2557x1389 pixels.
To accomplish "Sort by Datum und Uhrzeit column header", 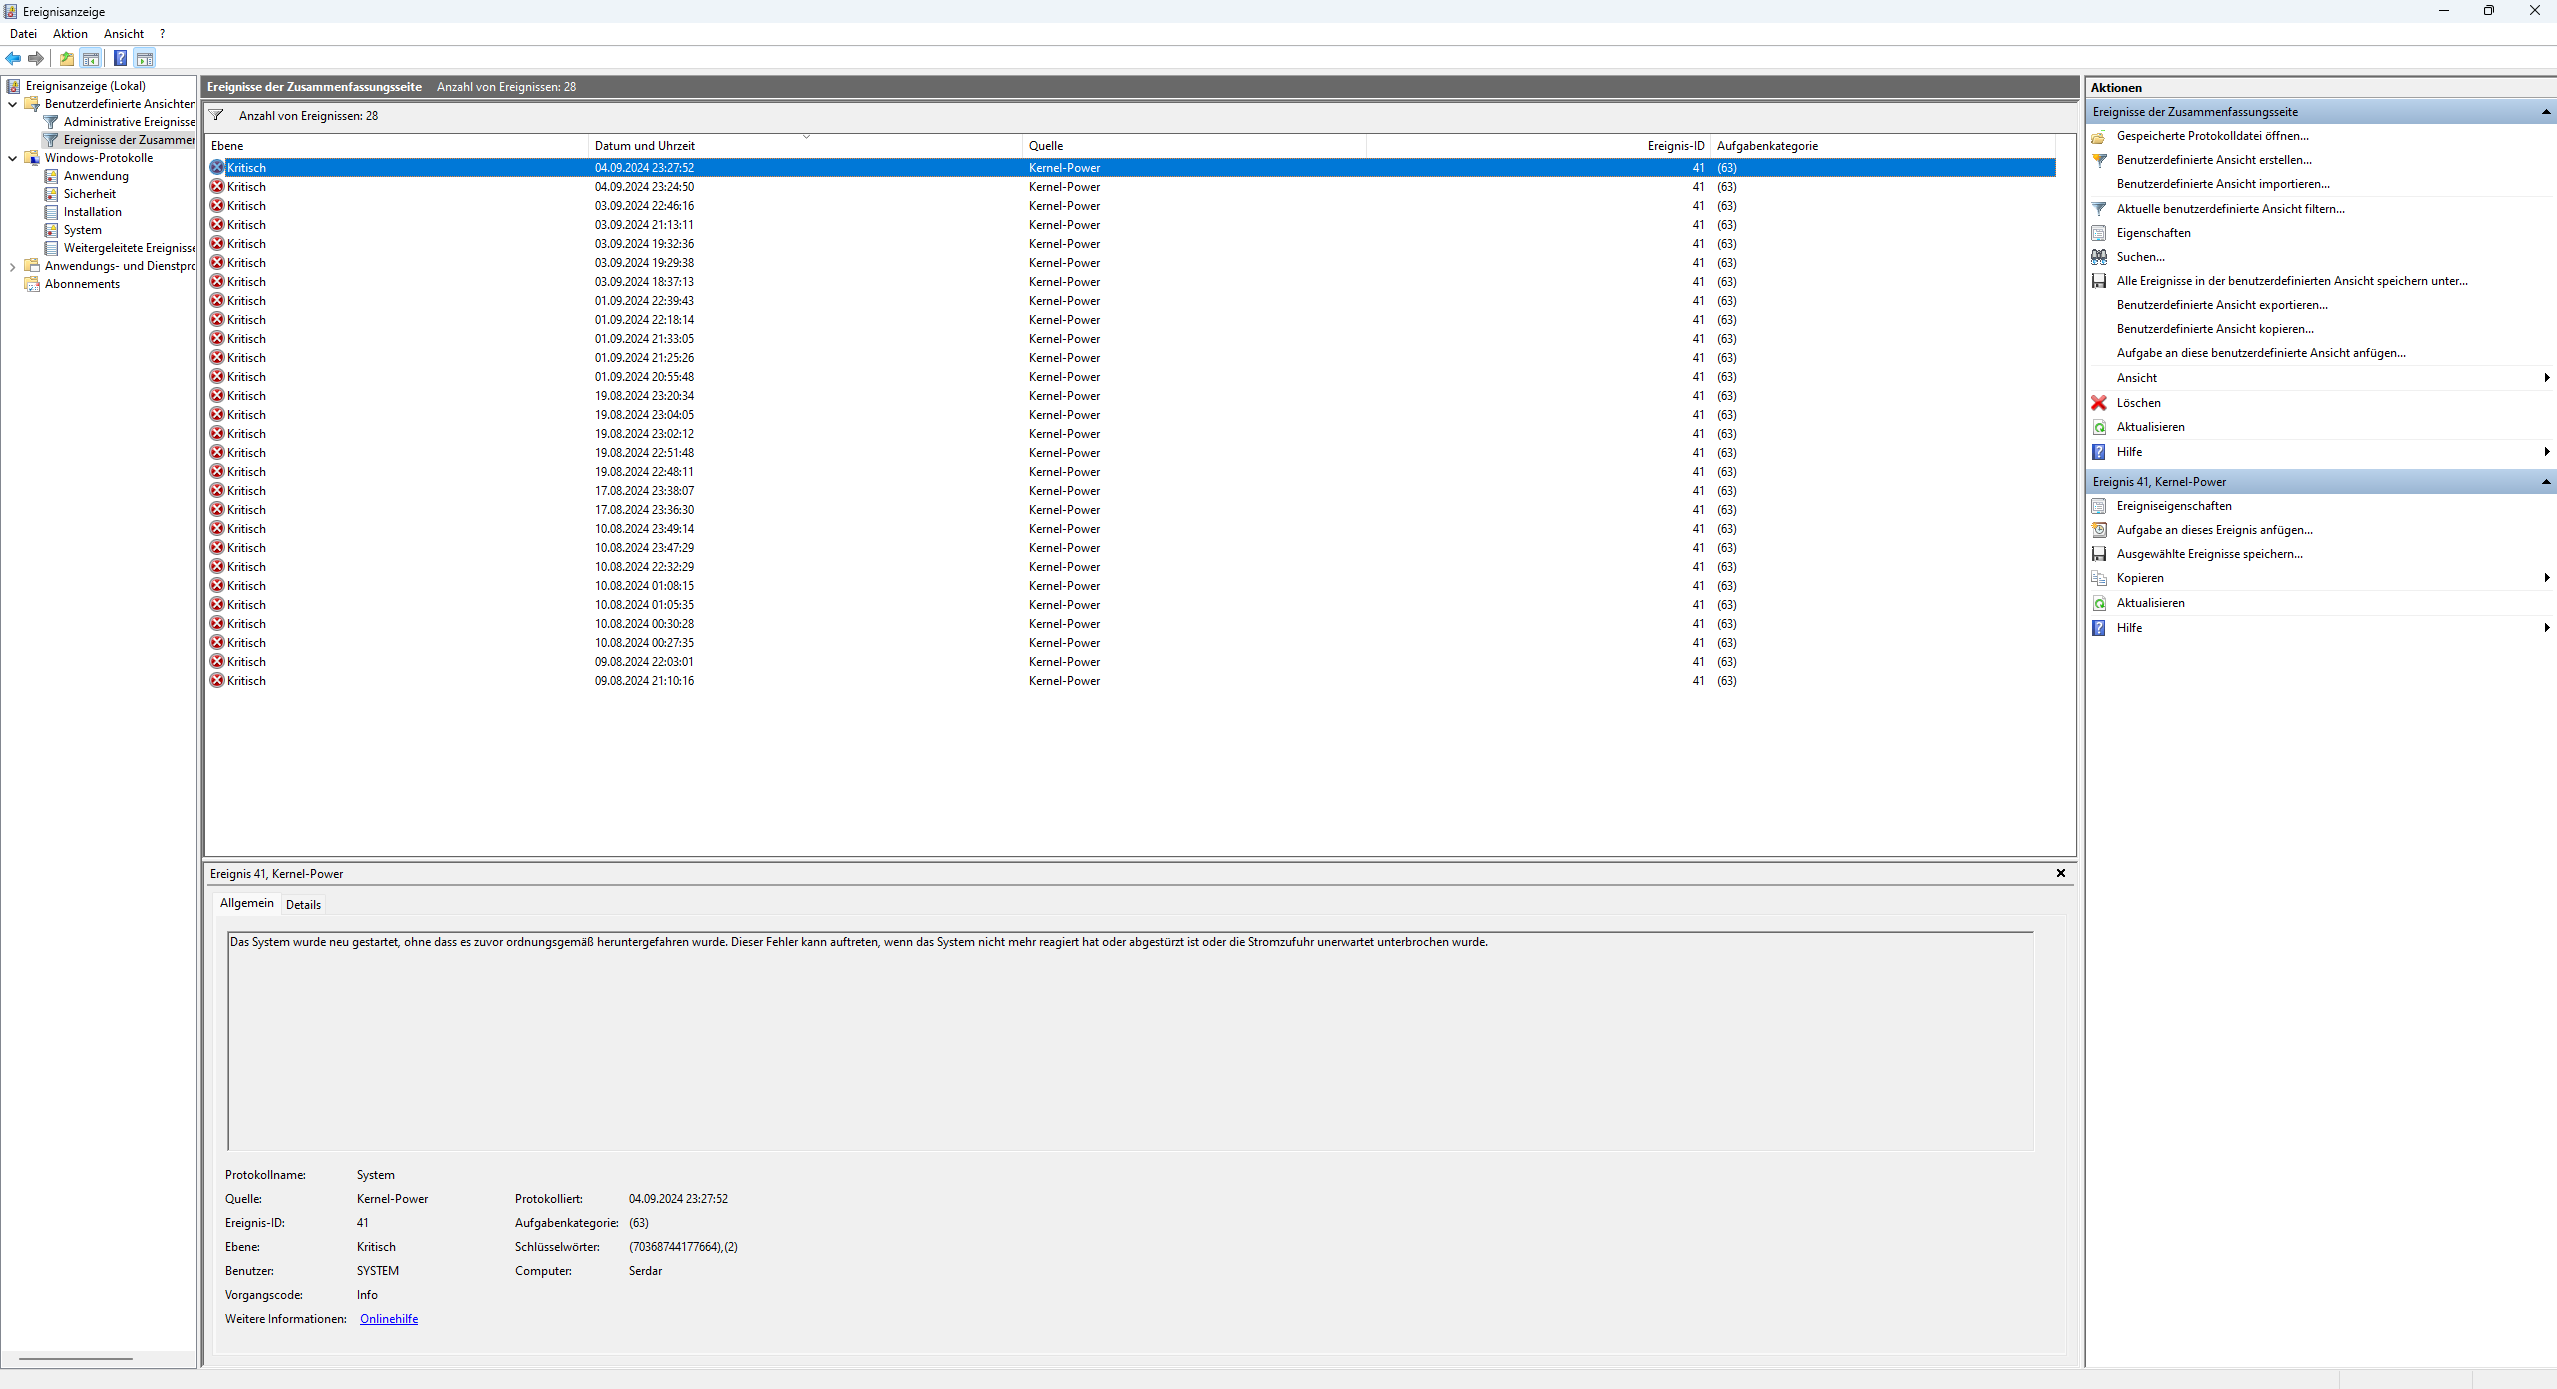I will pyautogui.click(x=644, y=146).
